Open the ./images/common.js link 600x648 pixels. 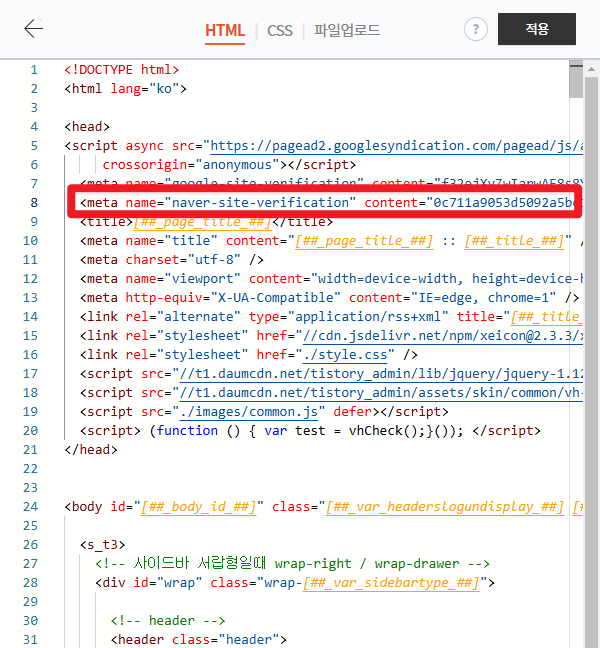point(249,412)
